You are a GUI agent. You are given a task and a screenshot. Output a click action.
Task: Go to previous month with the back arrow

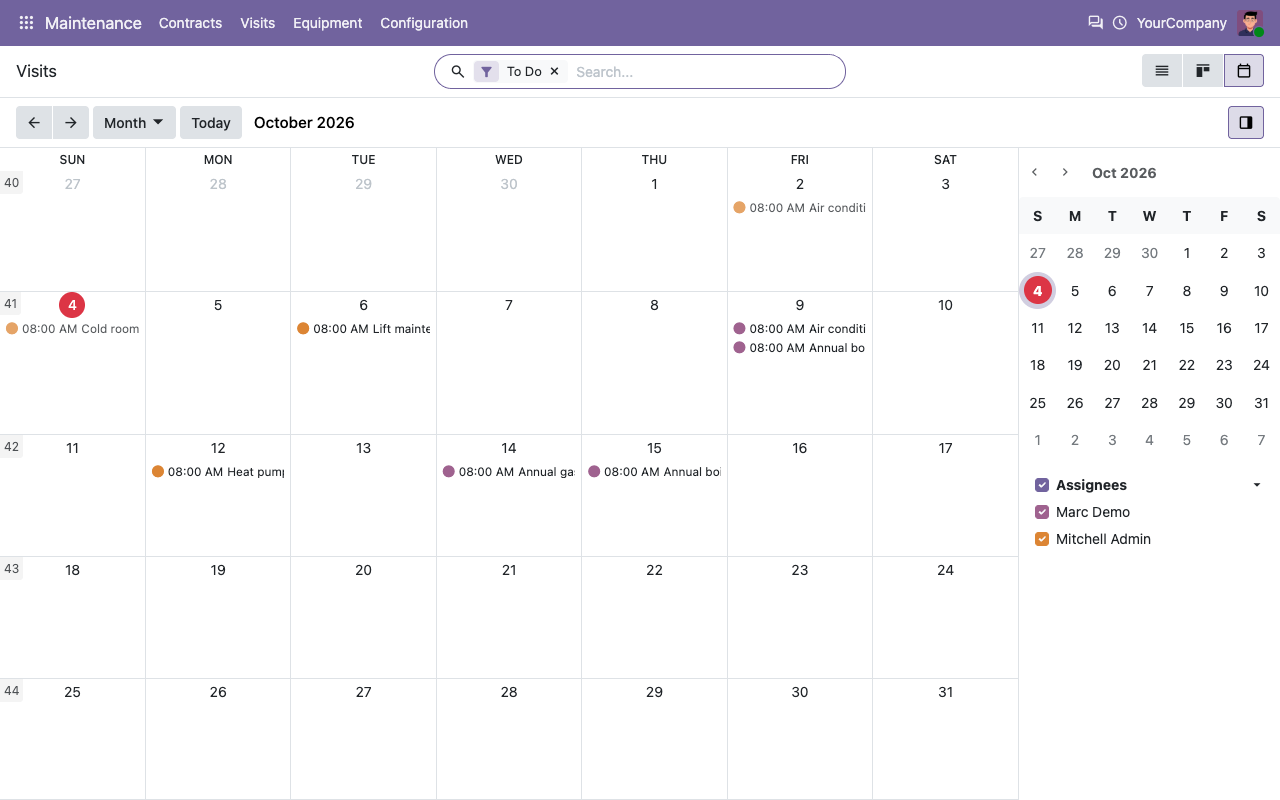[x=34, y=123]
